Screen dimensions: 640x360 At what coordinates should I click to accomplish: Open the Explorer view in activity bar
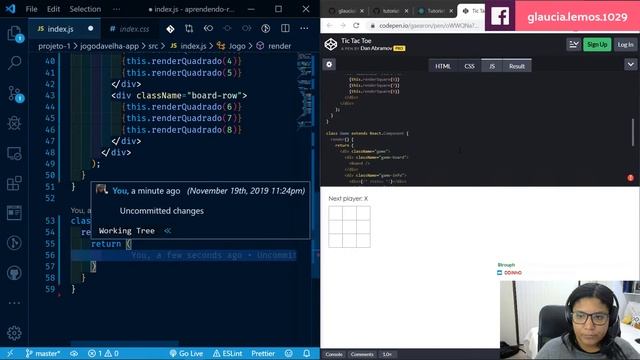14,33
